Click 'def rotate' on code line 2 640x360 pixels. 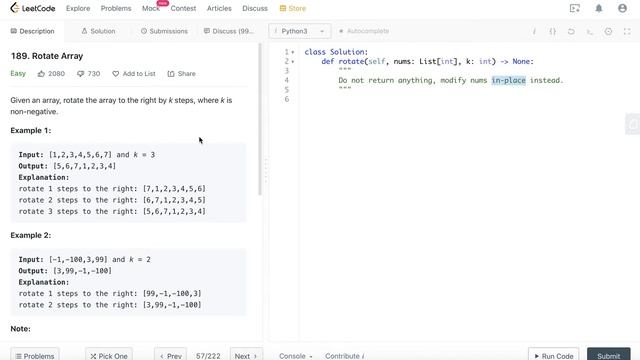coord(342,62)
